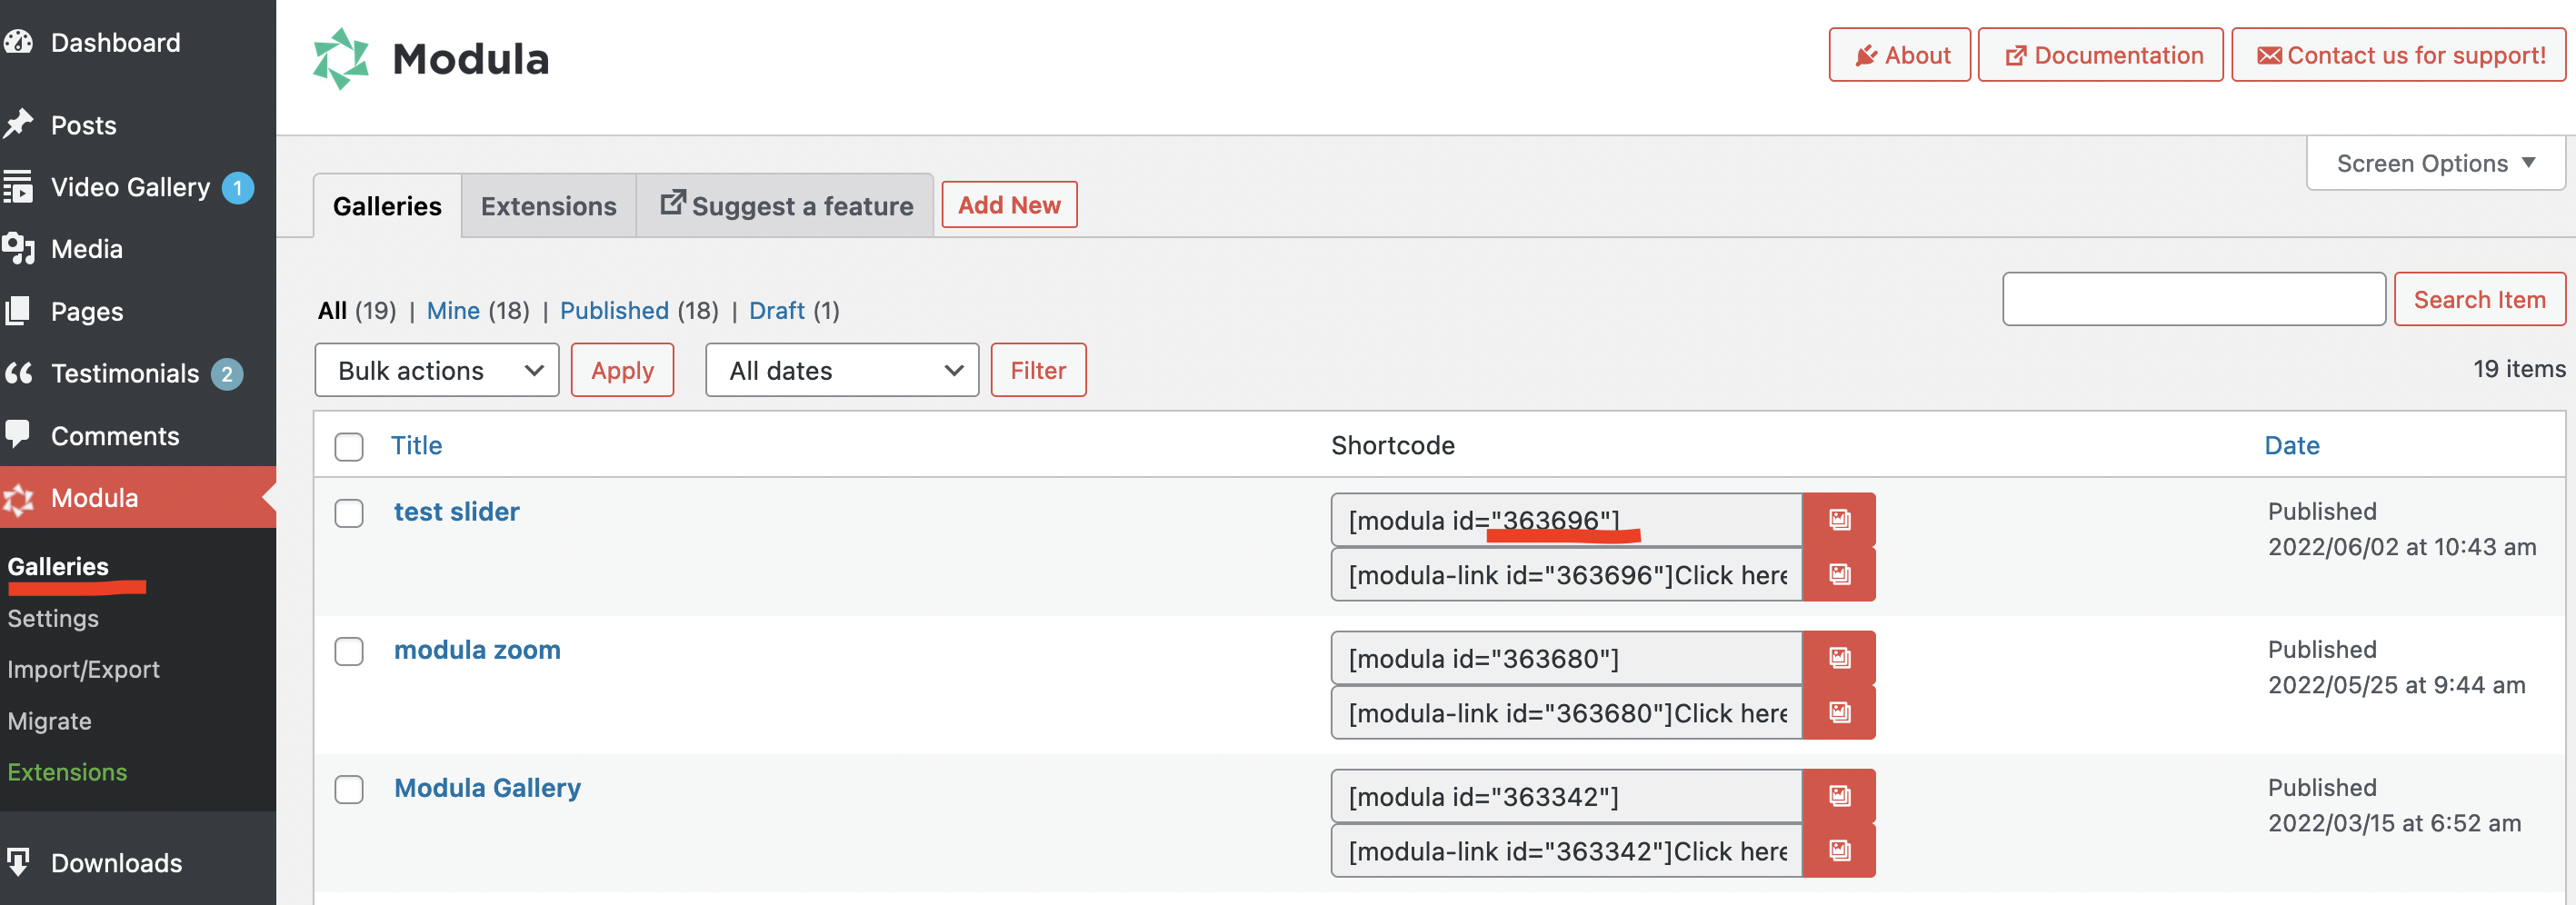Open the All dates dropdown
The width and height of the screenshot is (2576, 905).
pyautogui.click(x=842, y=370)
